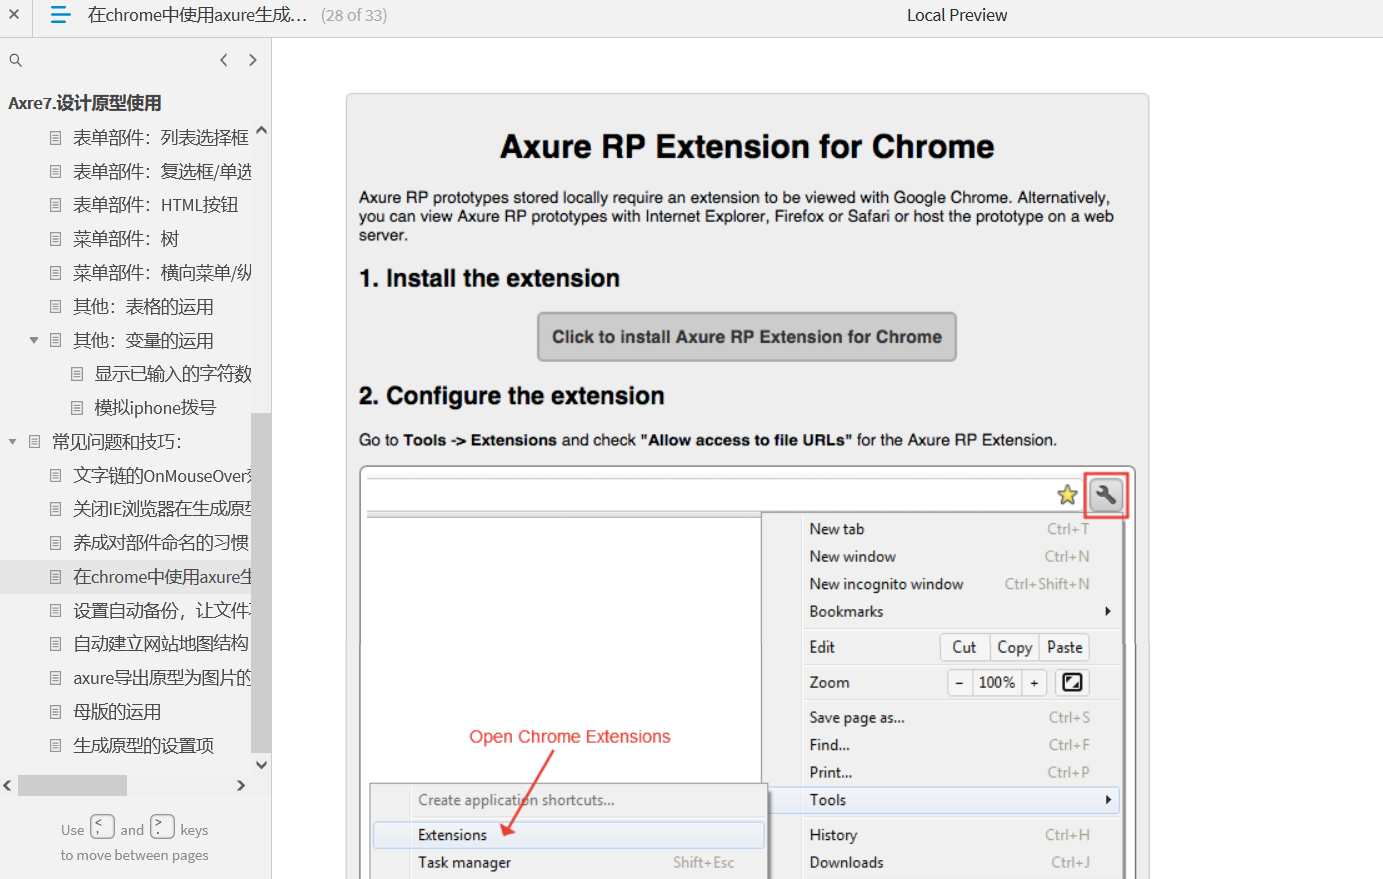Open page axure导出原型为图片的
The width and height of the screenshot is (1383, 879).
coord(162,678)
